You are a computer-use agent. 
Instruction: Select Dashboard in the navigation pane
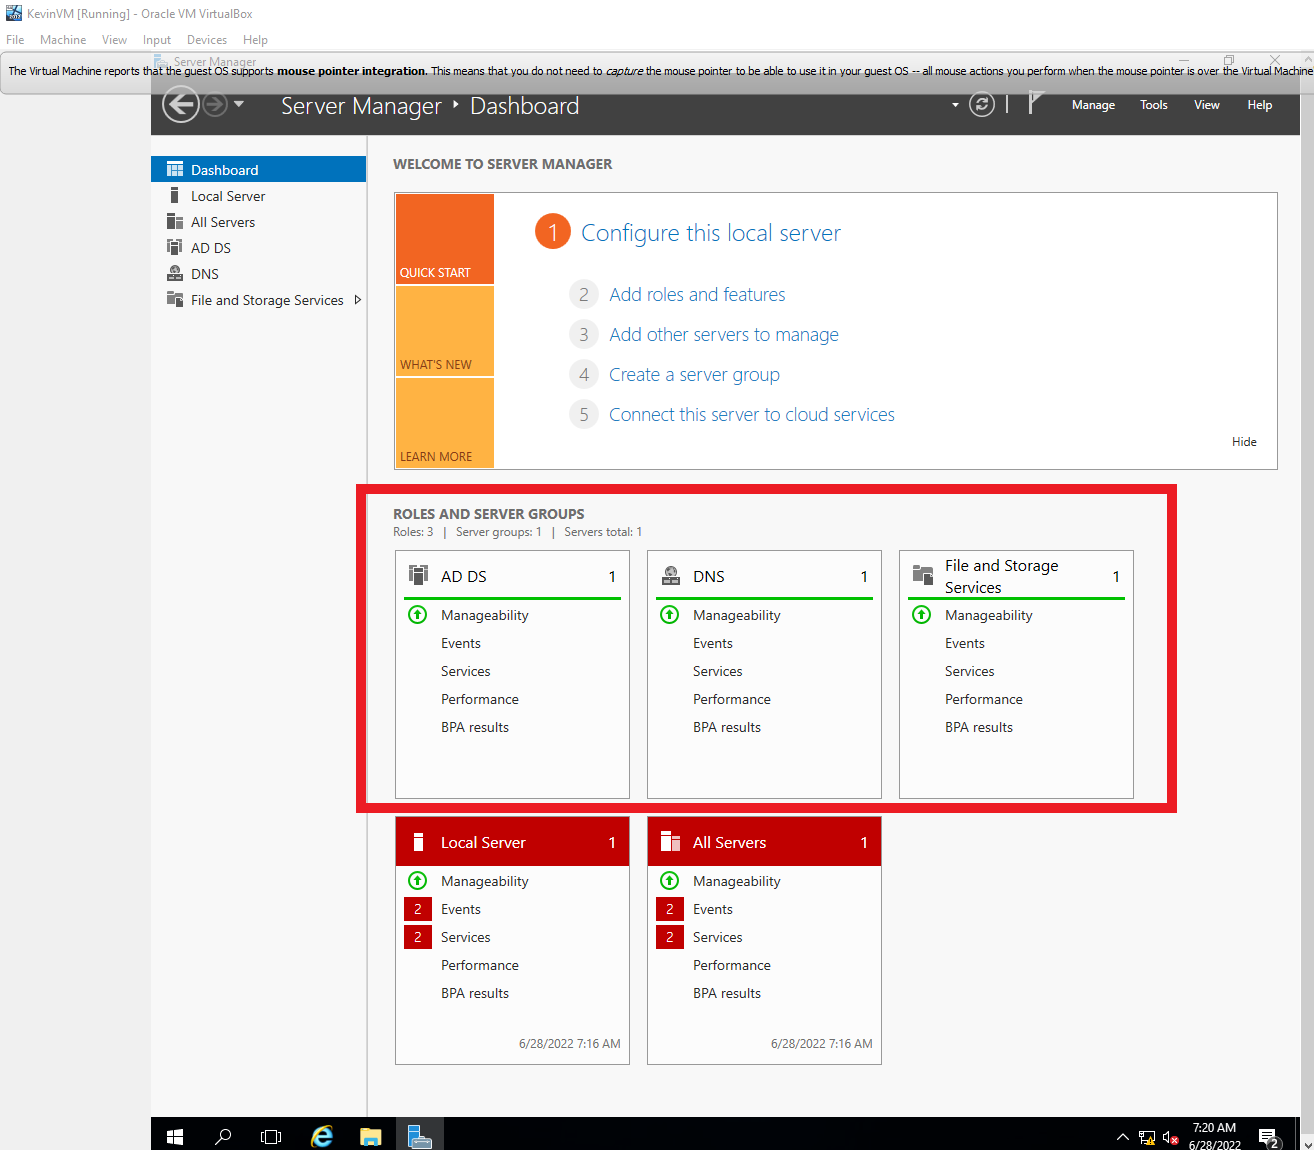[224, 169]
